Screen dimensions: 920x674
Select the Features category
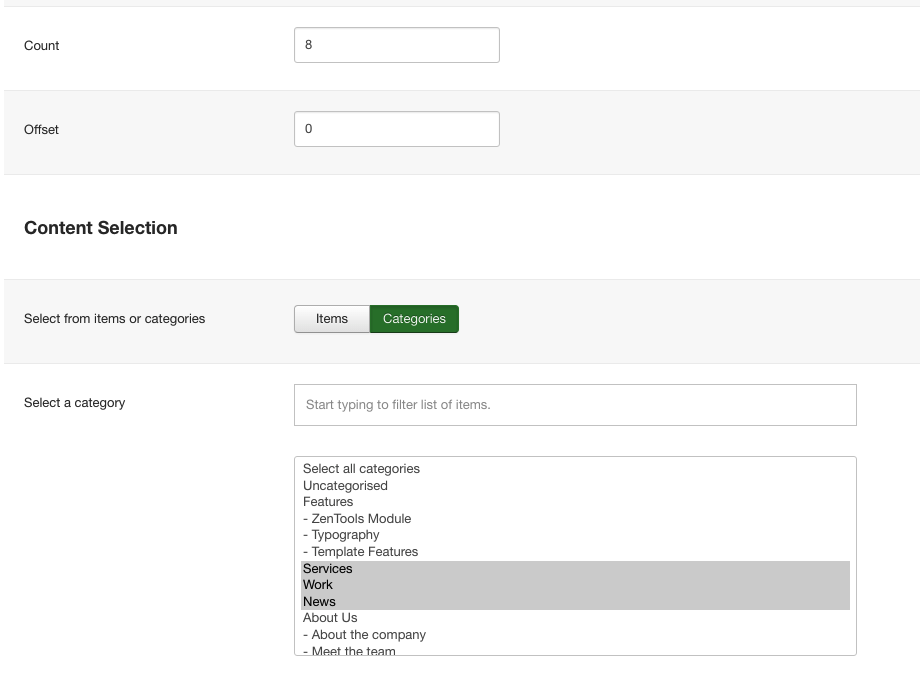575,502
